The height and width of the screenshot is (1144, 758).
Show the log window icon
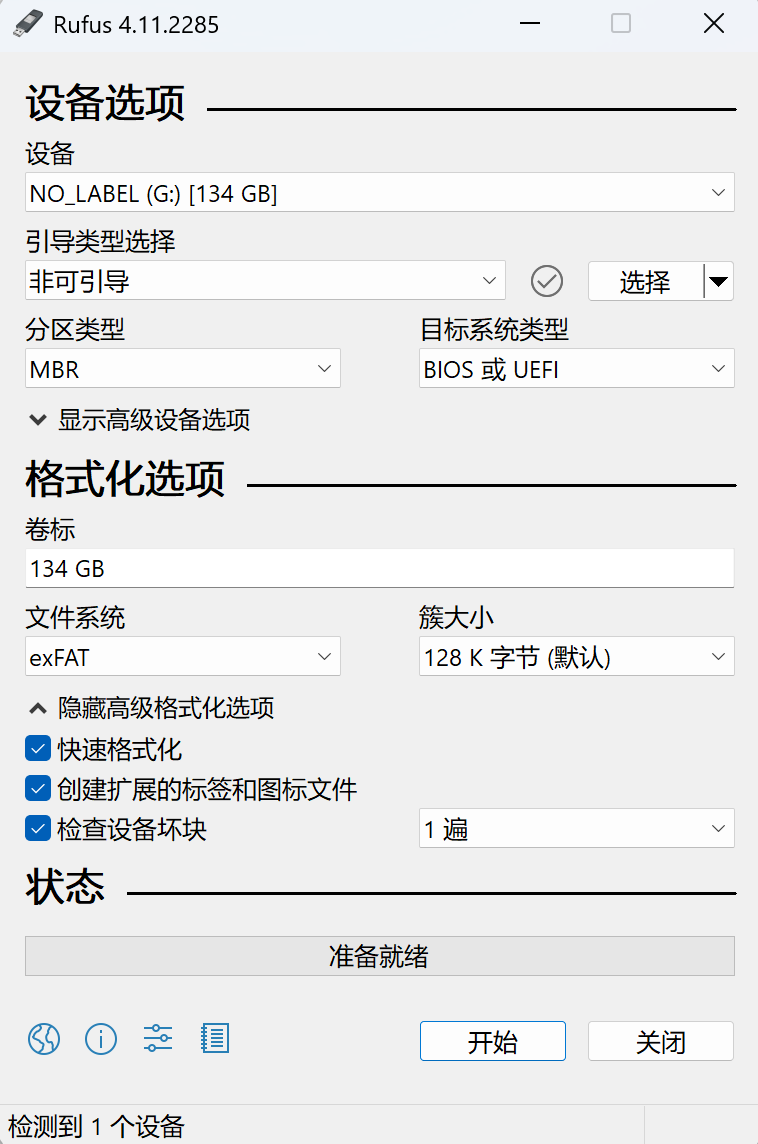pos(215,1038)
